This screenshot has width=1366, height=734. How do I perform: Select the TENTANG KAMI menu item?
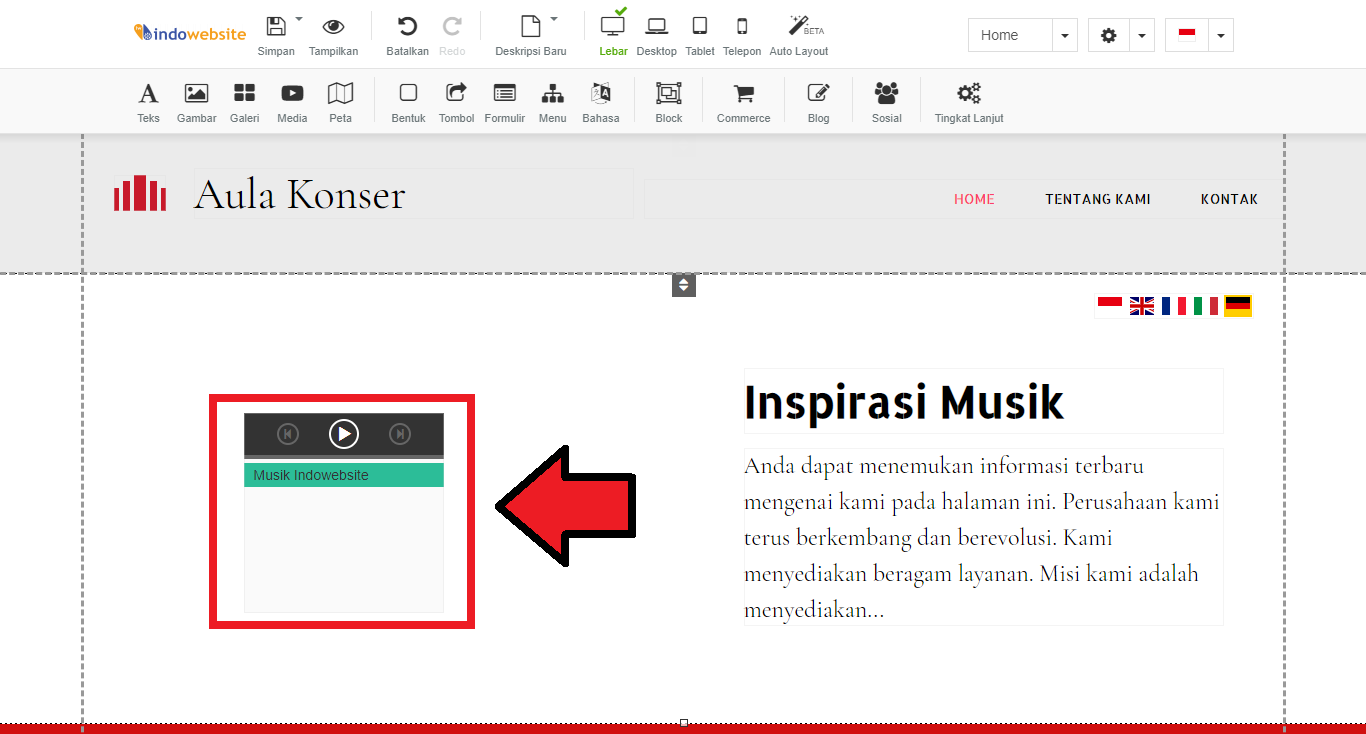[1098, 199]
